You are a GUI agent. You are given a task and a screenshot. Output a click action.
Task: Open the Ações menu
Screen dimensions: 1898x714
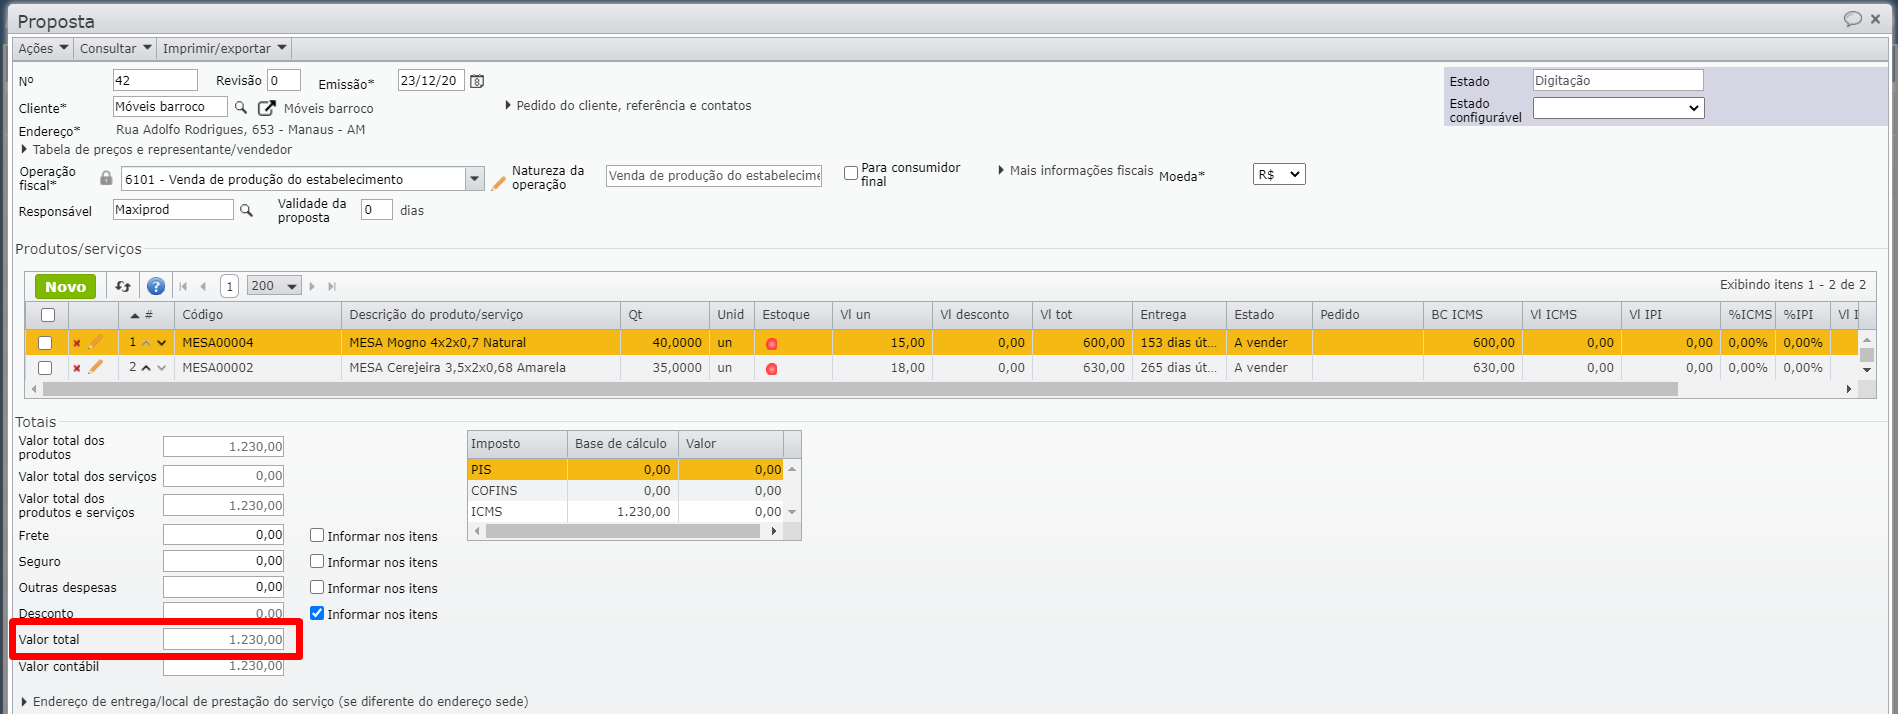[43, 48]
